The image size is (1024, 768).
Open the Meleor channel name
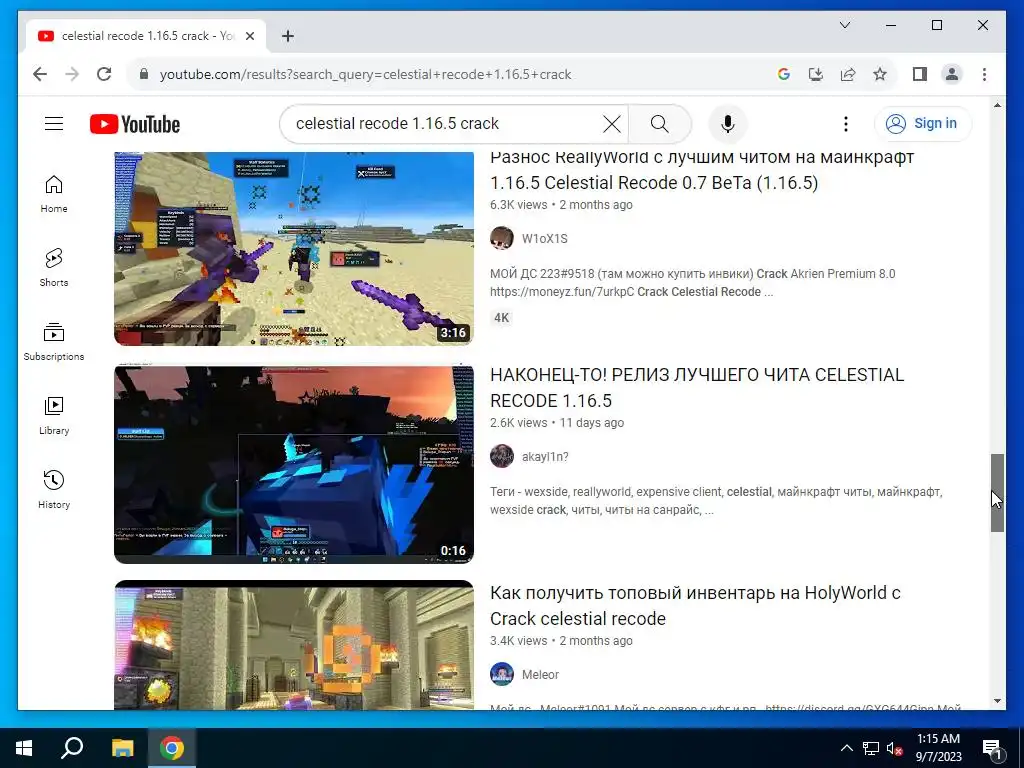540,675
